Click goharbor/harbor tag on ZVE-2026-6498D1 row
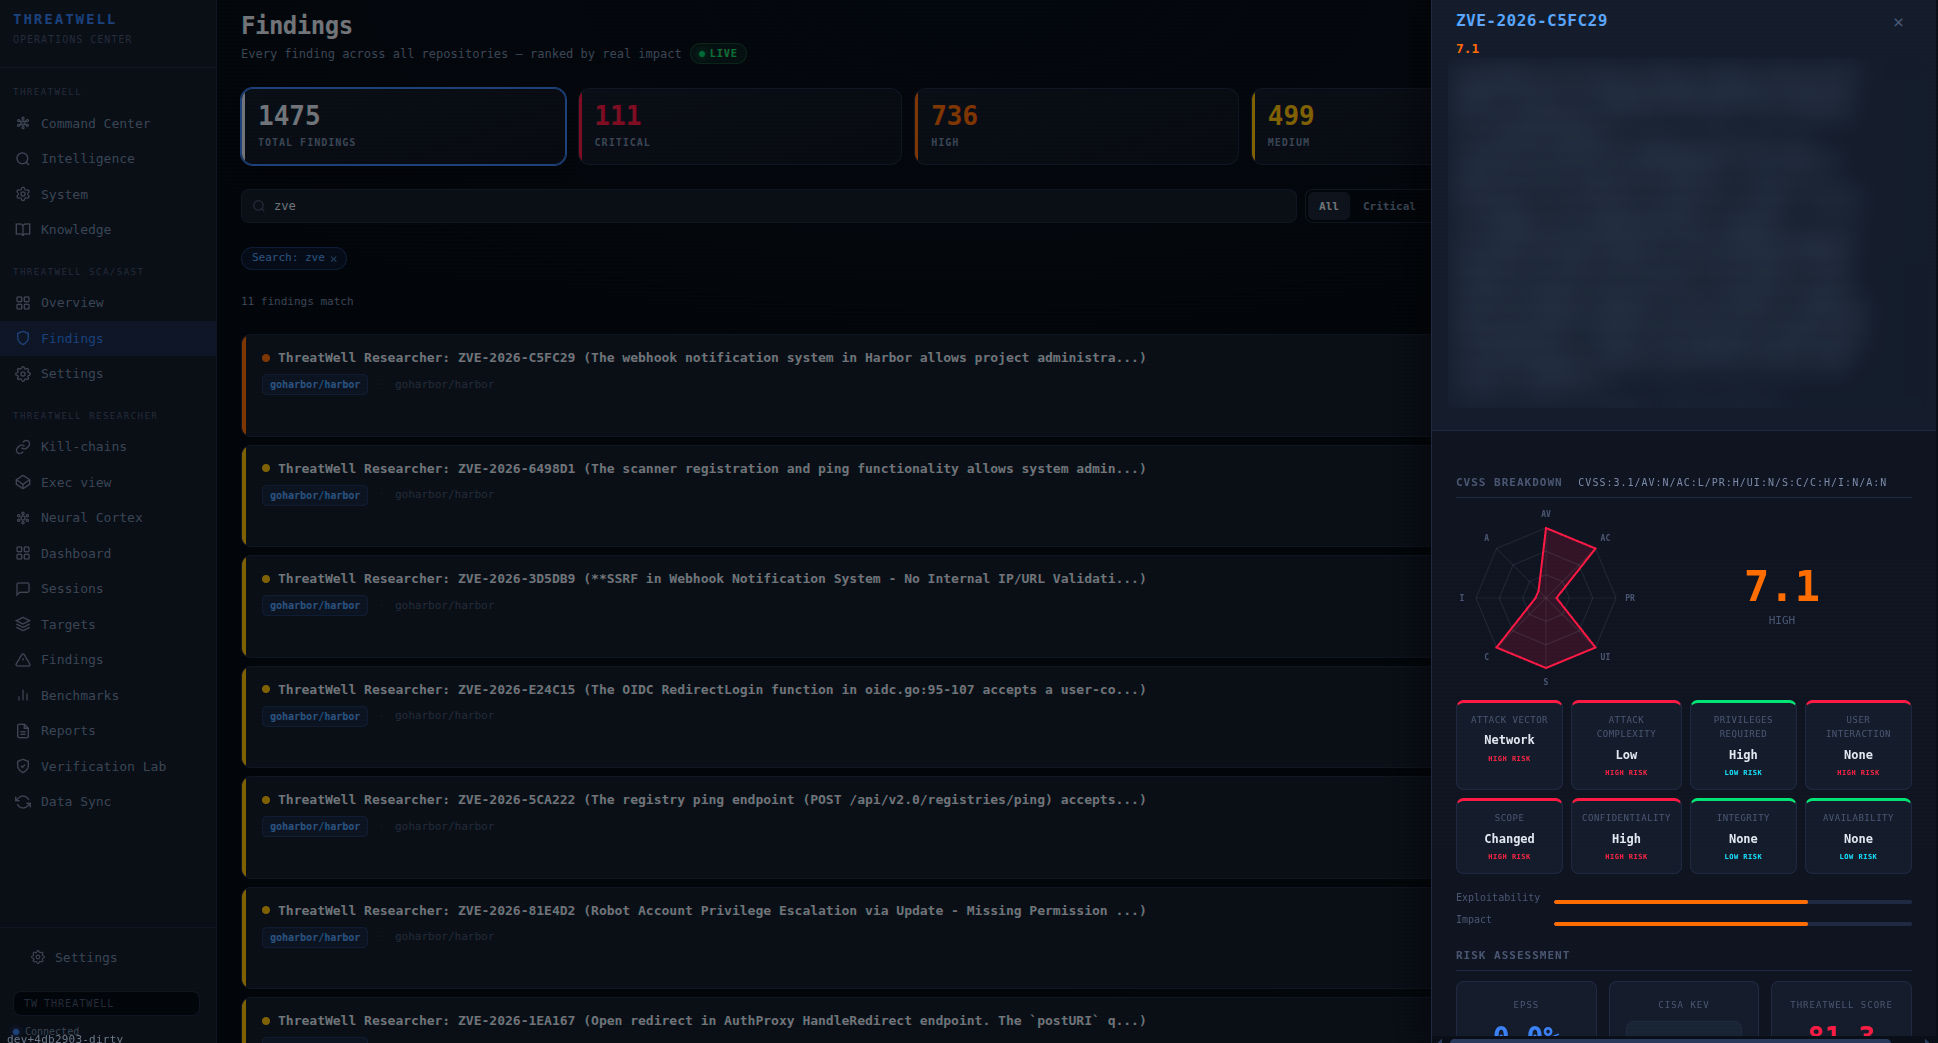Image resolution: width=1938 pixels, height=1043 pixels. (x=315, y=495)
